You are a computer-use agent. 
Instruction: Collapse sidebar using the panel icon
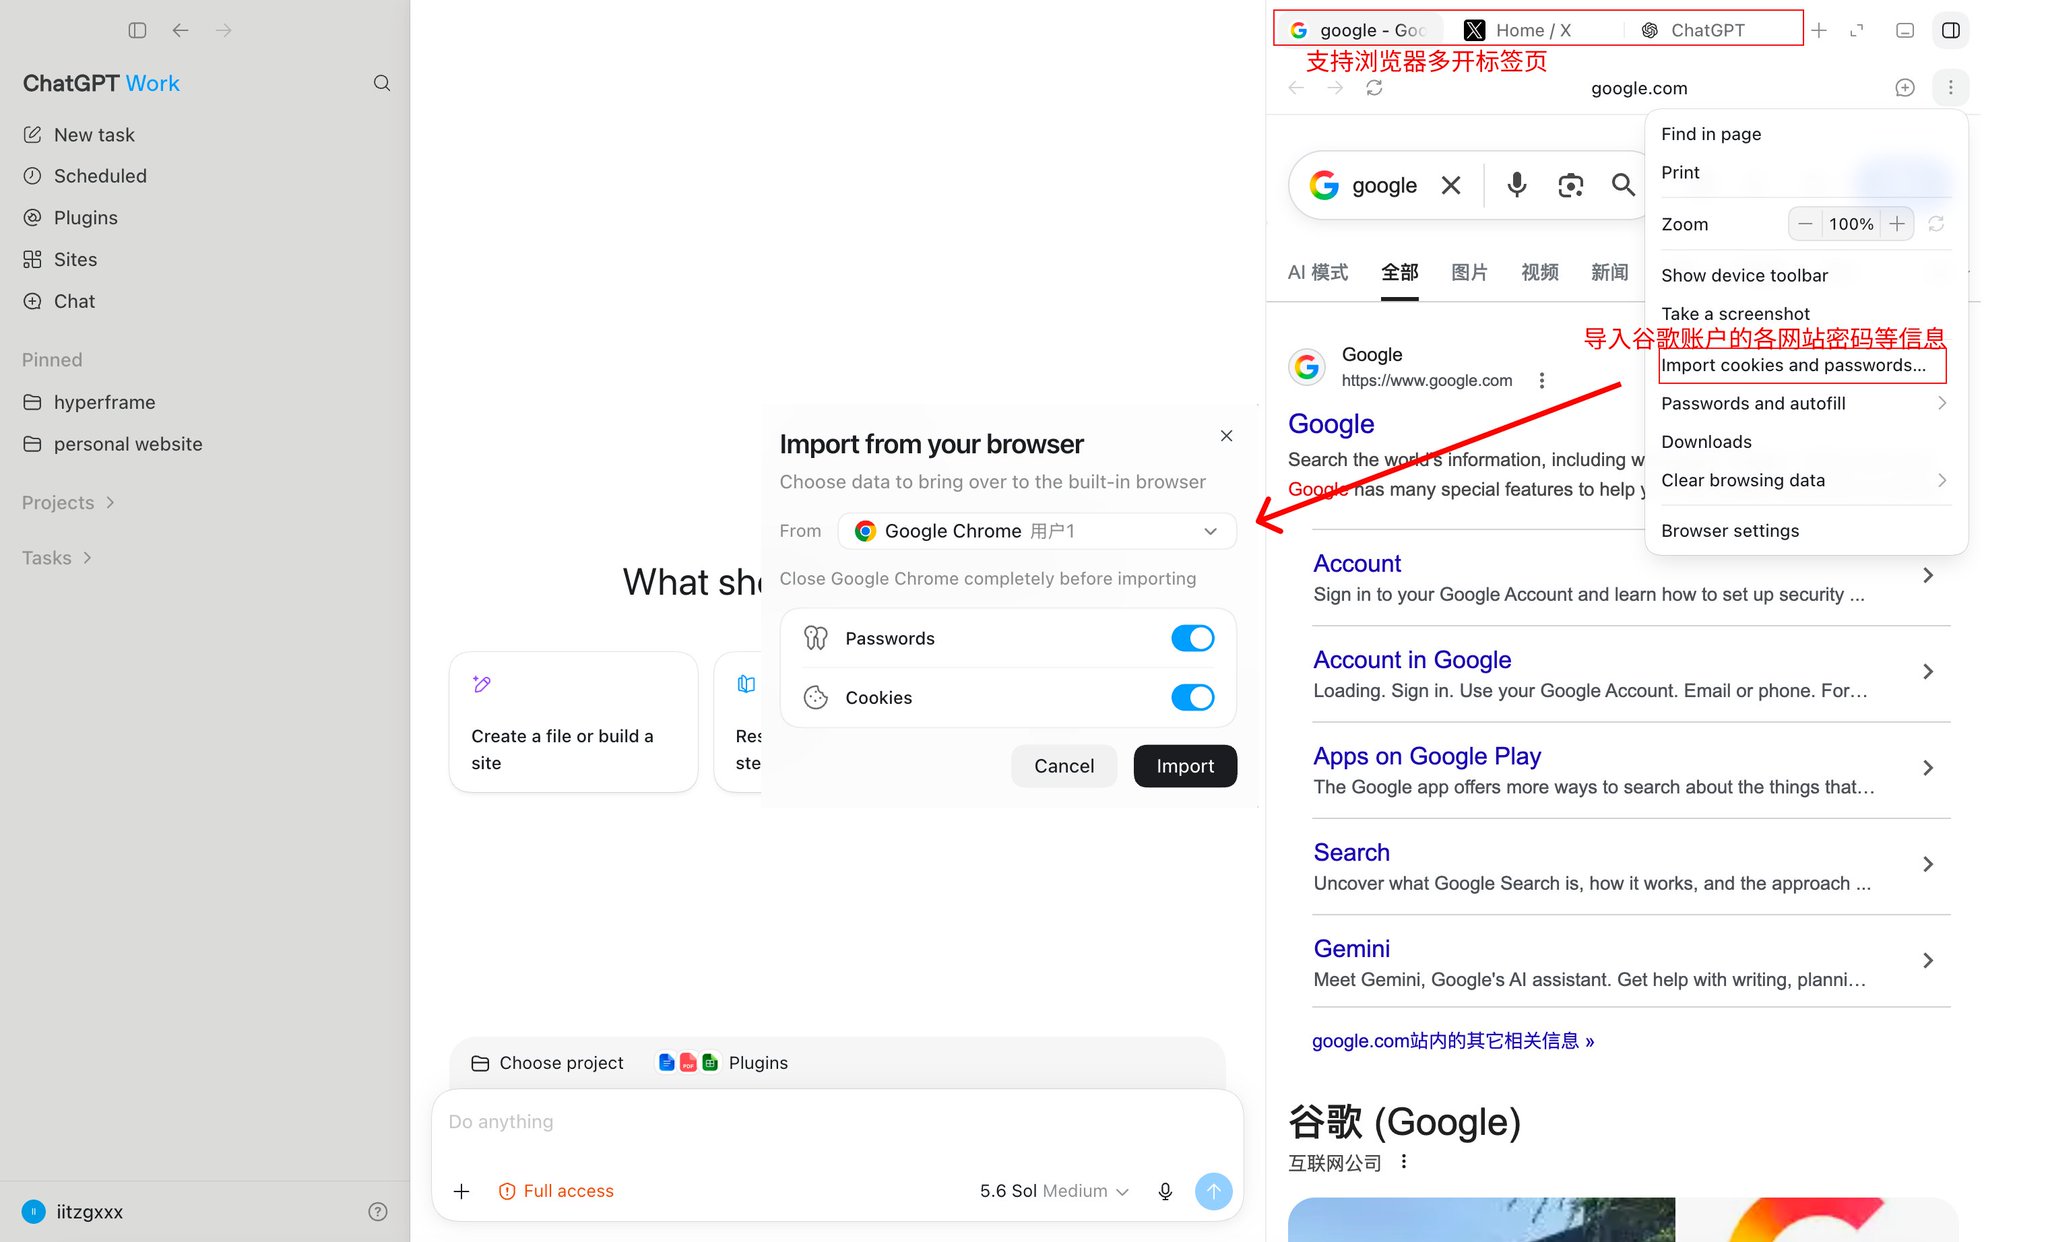[137, 30]
